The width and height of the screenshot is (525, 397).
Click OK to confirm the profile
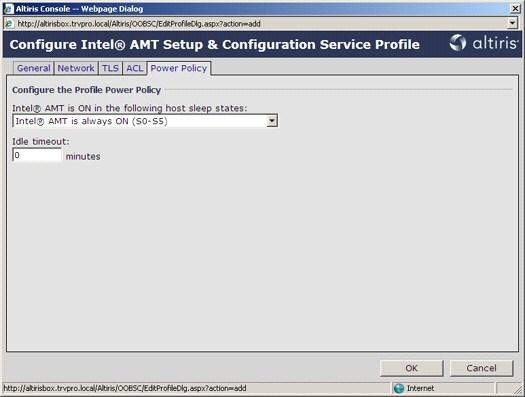[411, 368]
